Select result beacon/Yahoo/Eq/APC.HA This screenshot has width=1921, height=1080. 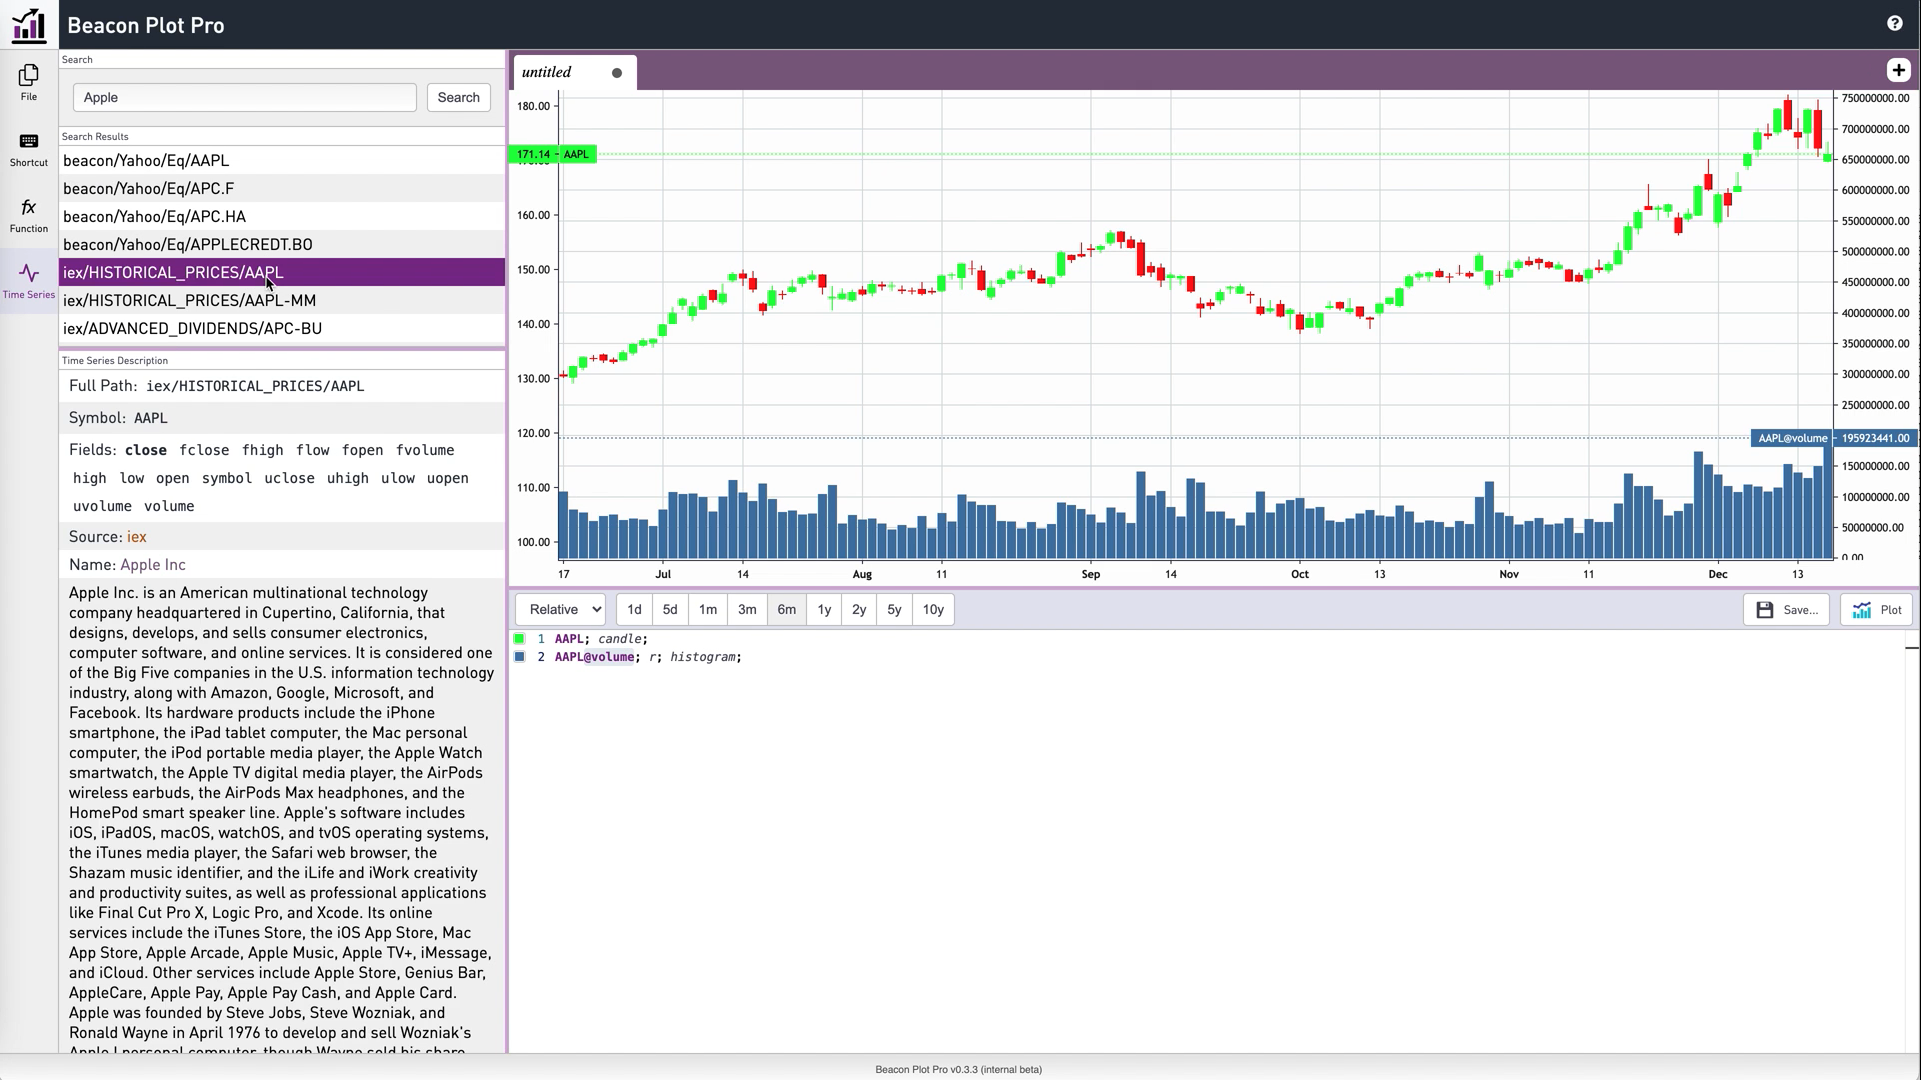point(282,216)
